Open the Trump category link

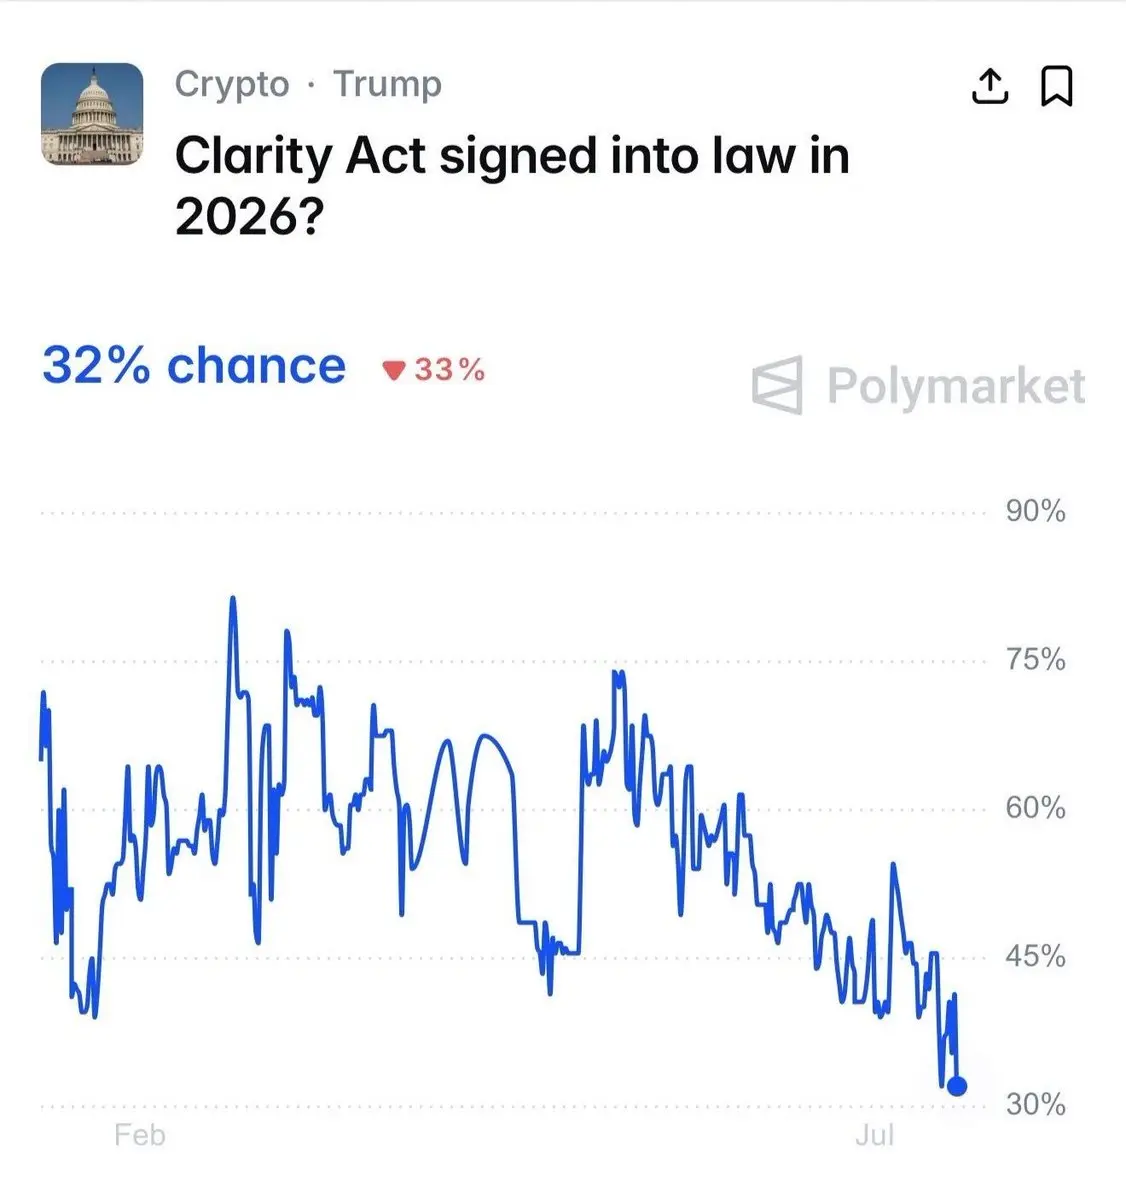coord(387,85)
